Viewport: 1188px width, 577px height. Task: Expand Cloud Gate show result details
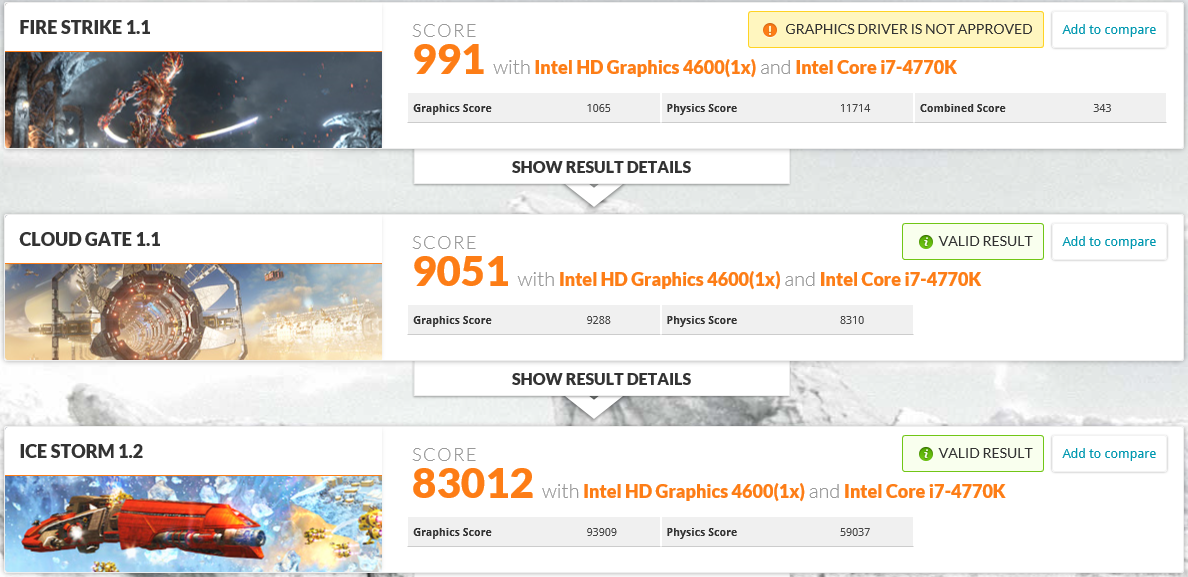coord(602,379)
